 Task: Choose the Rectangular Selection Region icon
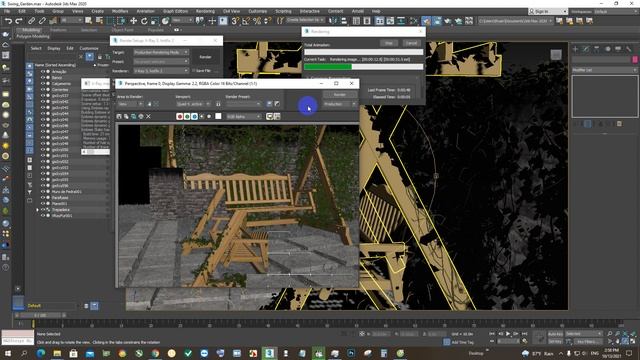[111, 21]
